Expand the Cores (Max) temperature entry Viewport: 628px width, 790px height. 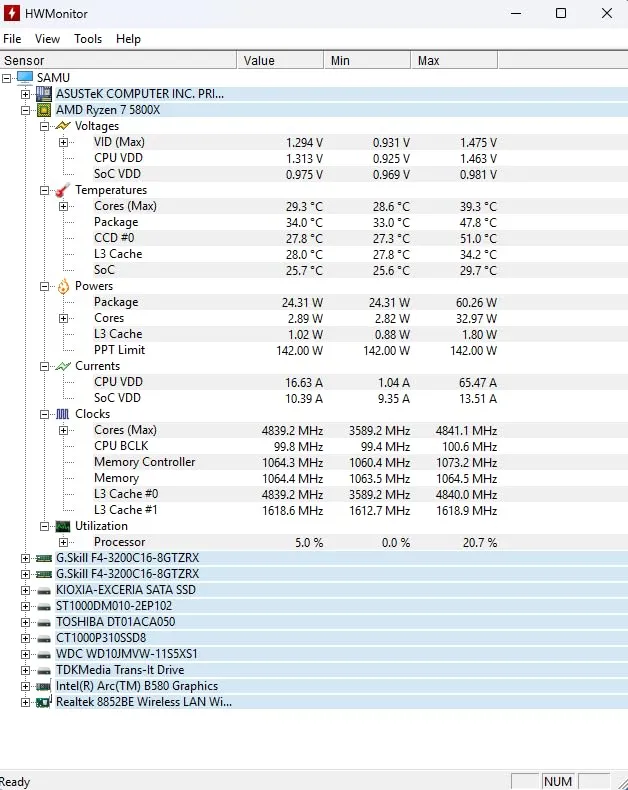click(x=64, y=207)
